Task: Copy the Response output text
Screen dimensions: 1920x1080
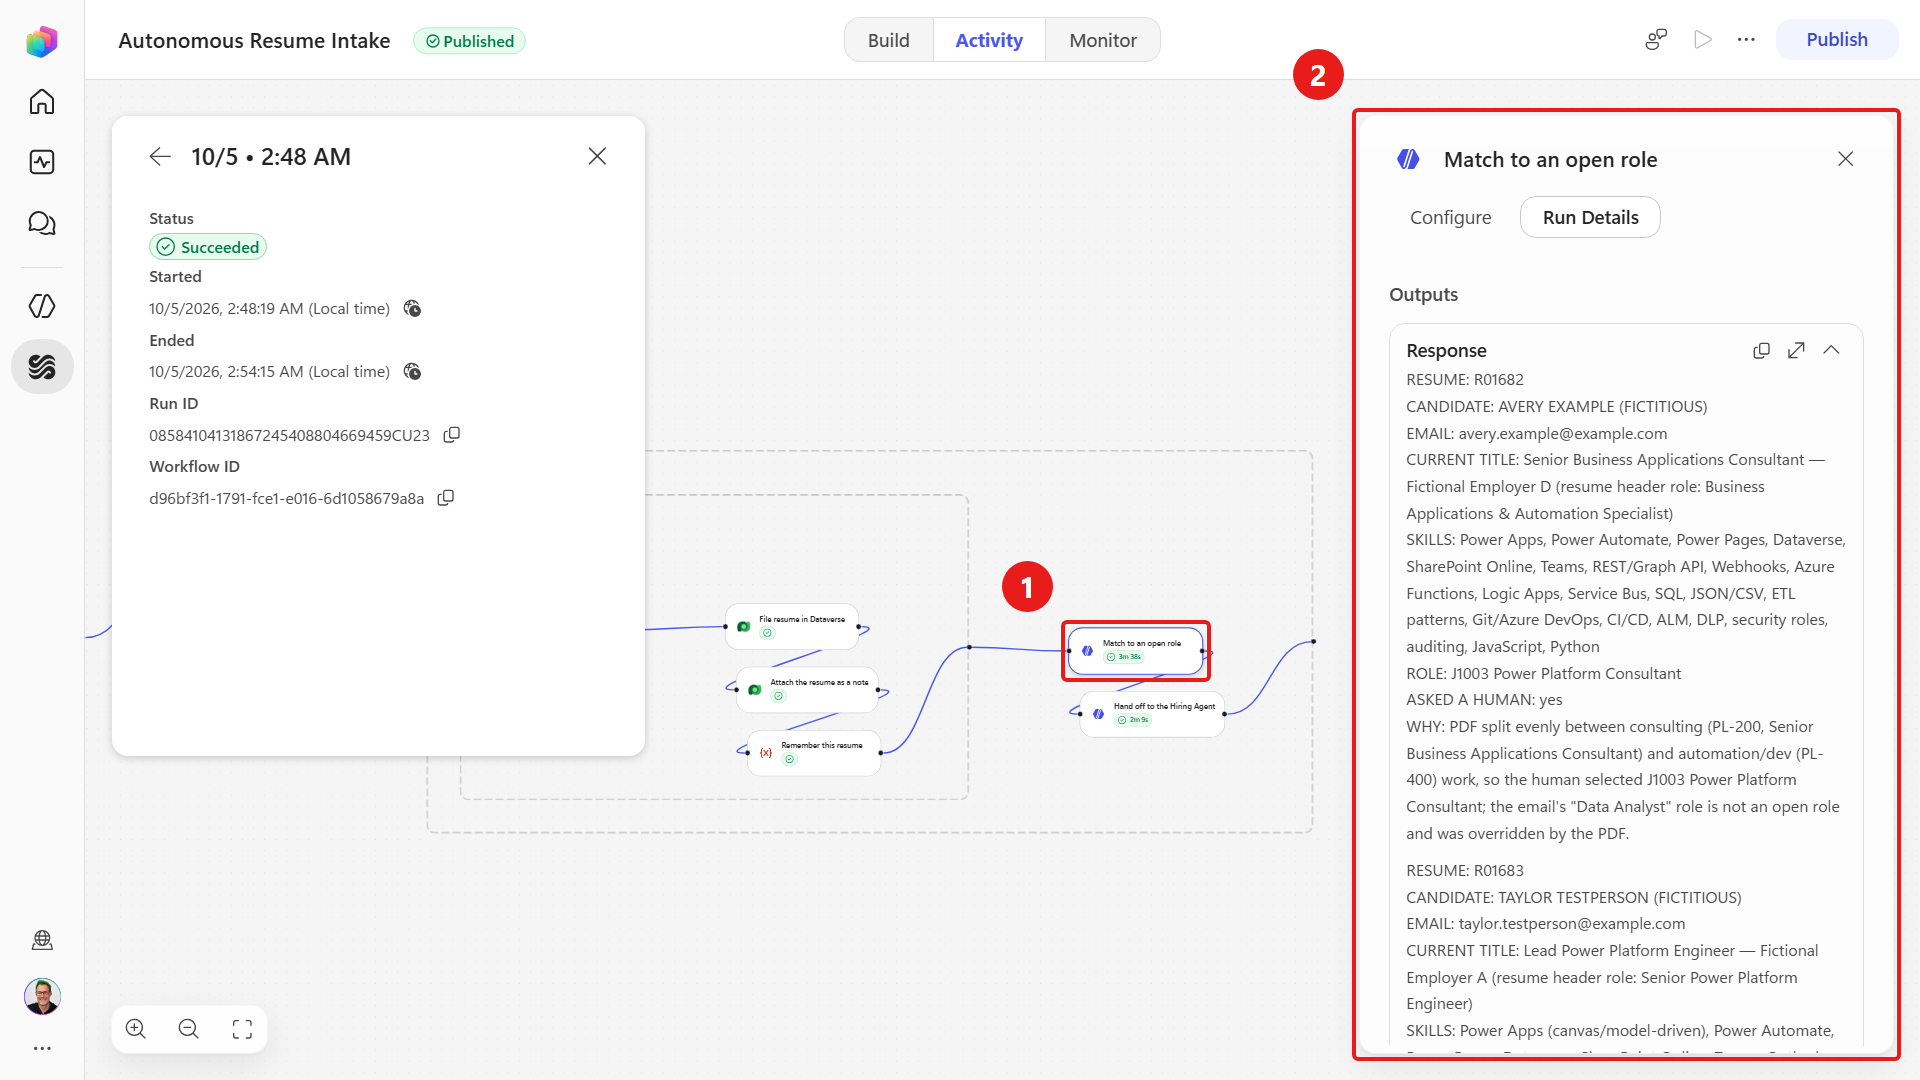Action: [x=1761, y=351]
